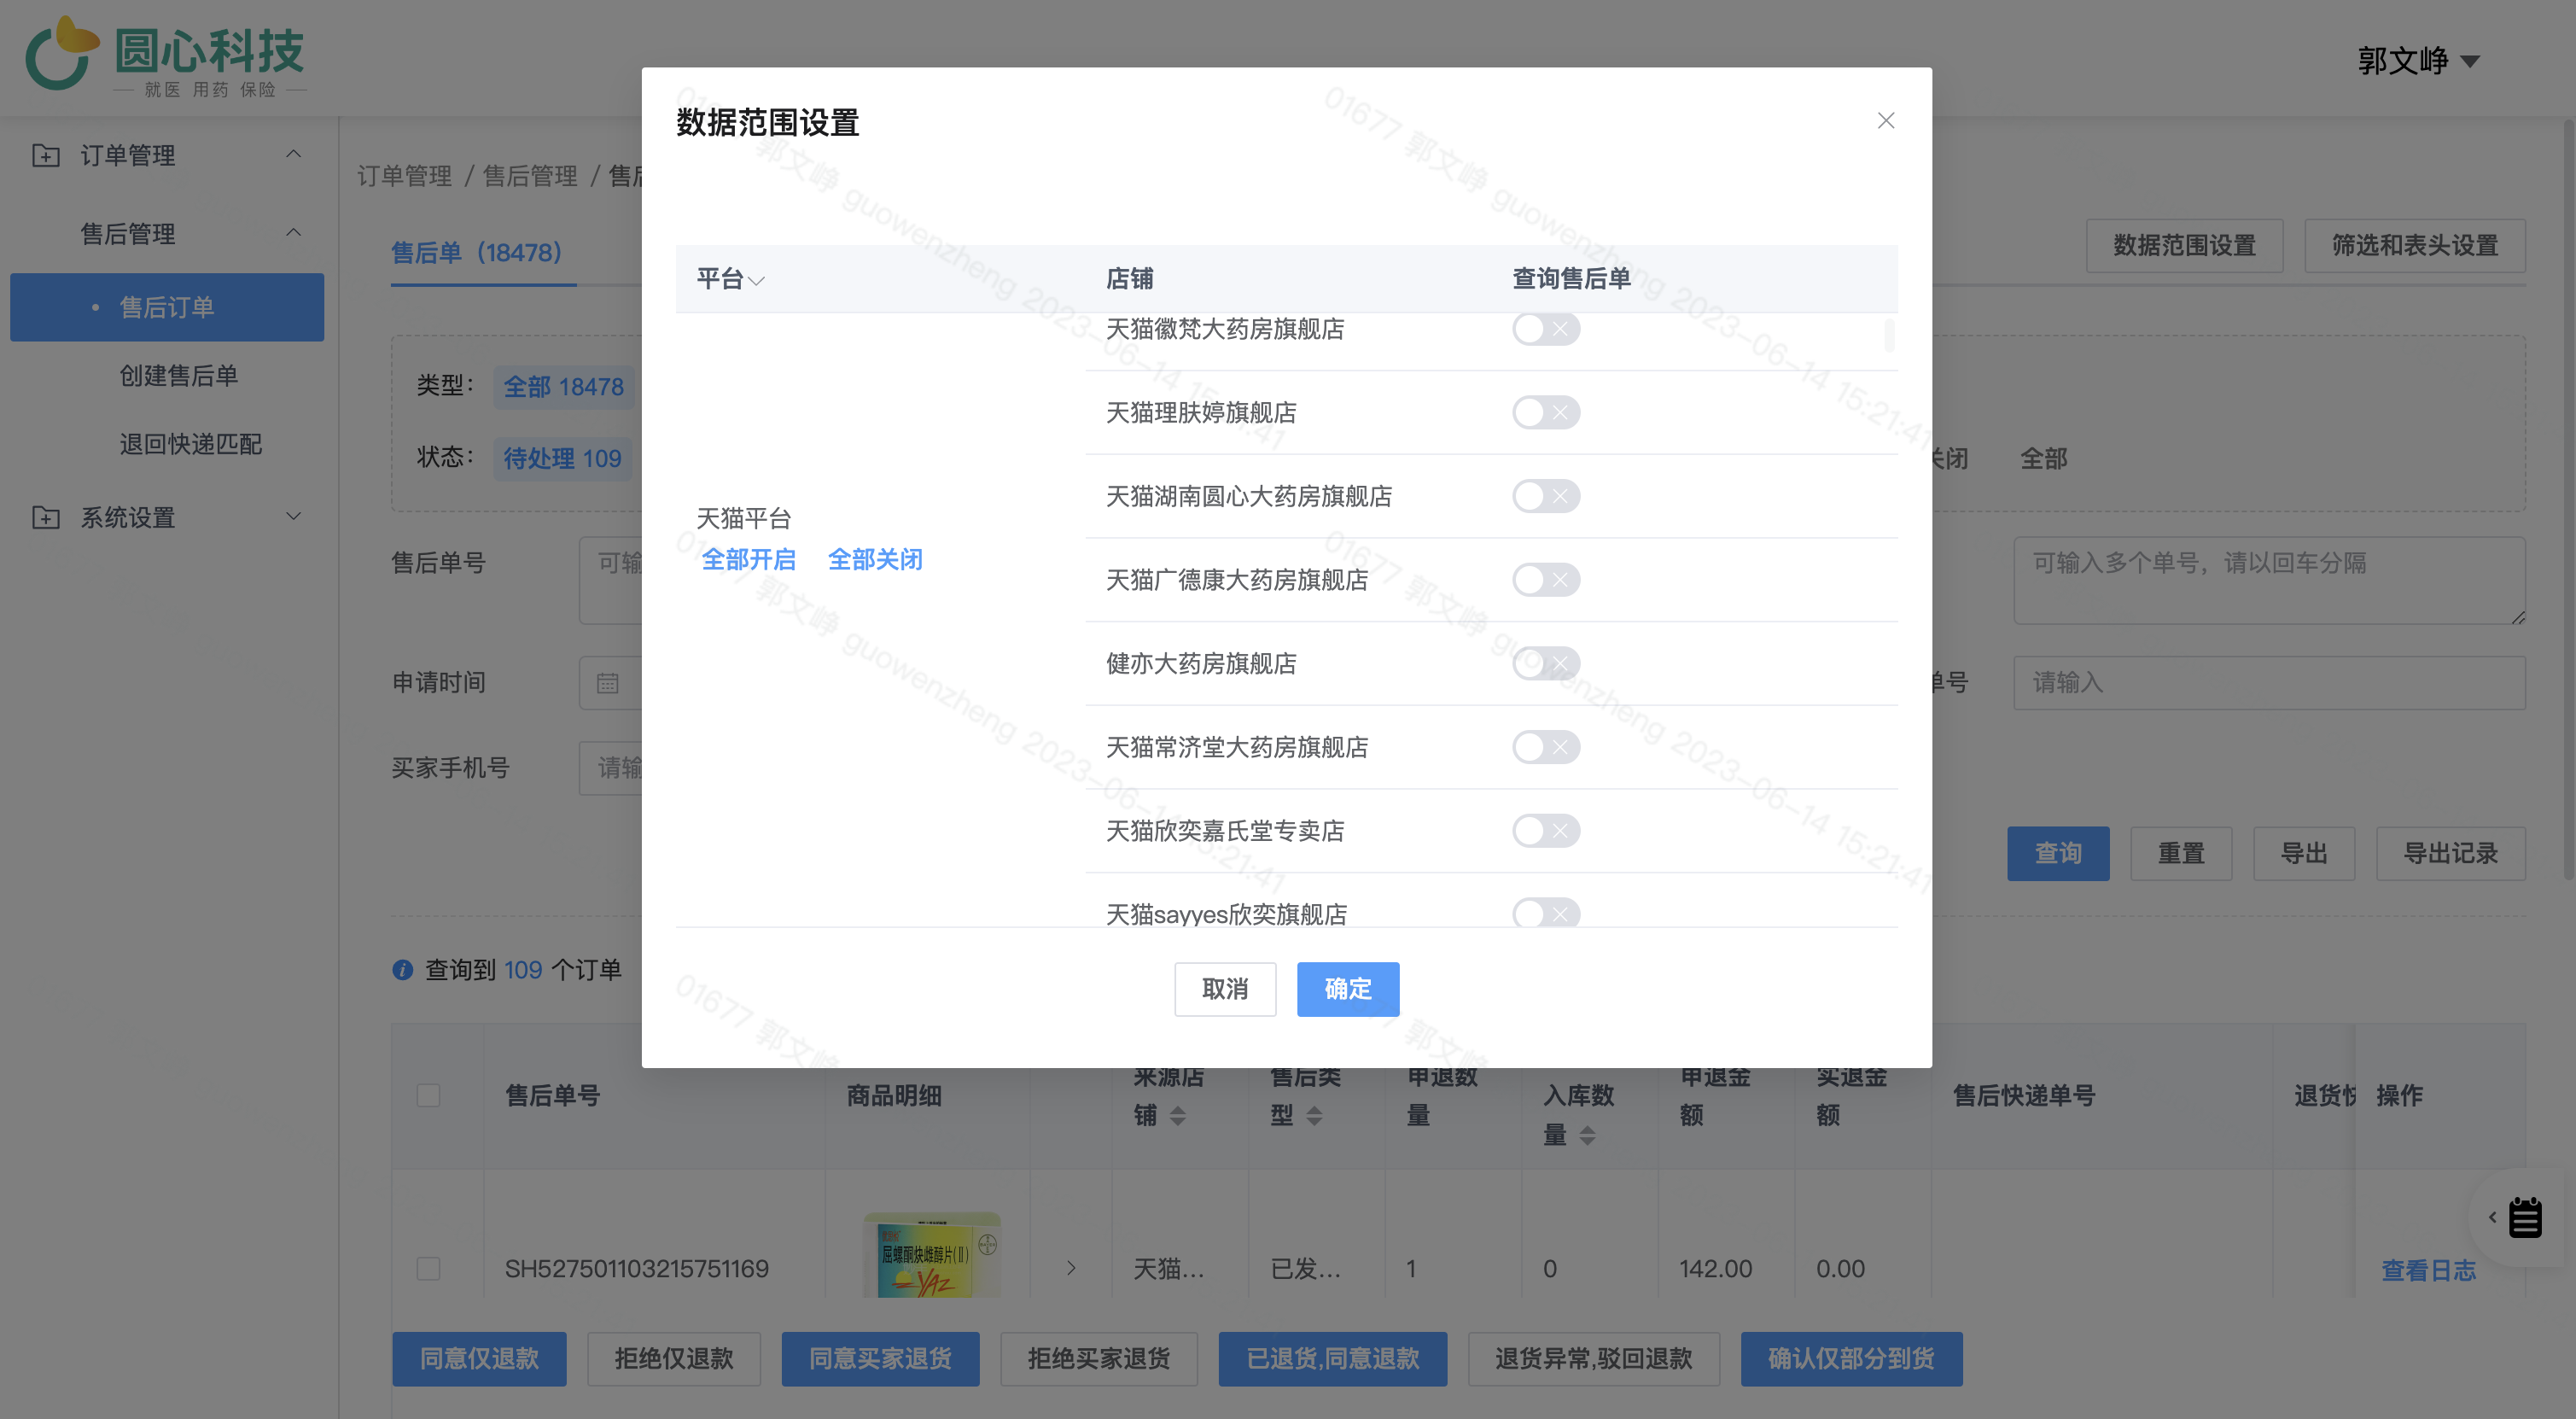Screen dimensions: 2576x1419
Task: Click the 申请时间 calendar icon
Action: coord(608,684)
